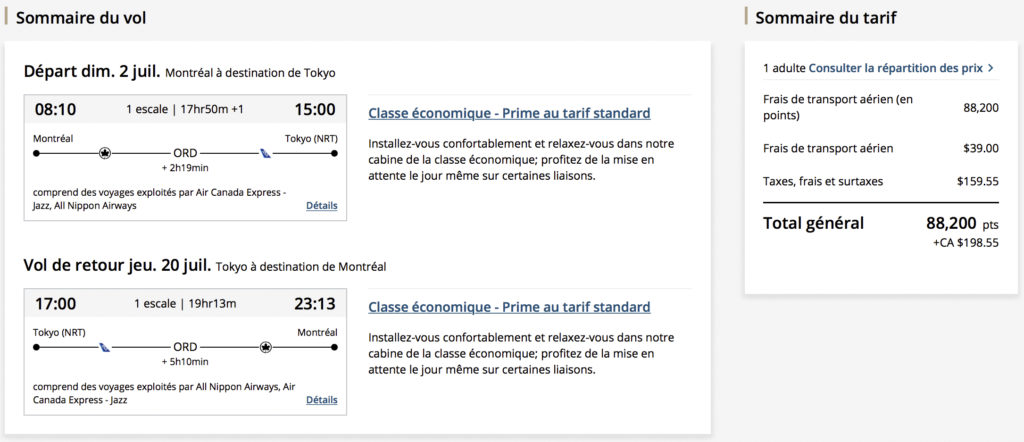
Task: Click the Total général 88,200 pts amount
Action: point(962,223)
